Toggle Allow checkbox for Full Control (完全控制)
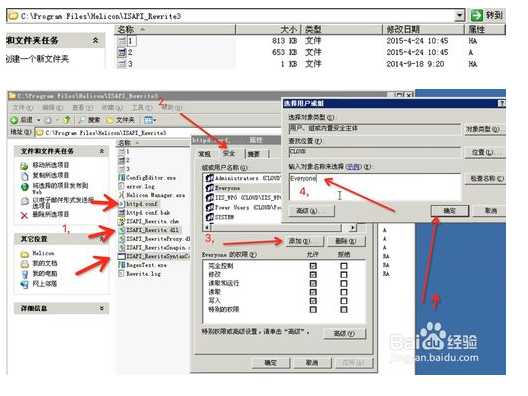Screen dimensions: 528x396 pos(313,266)
